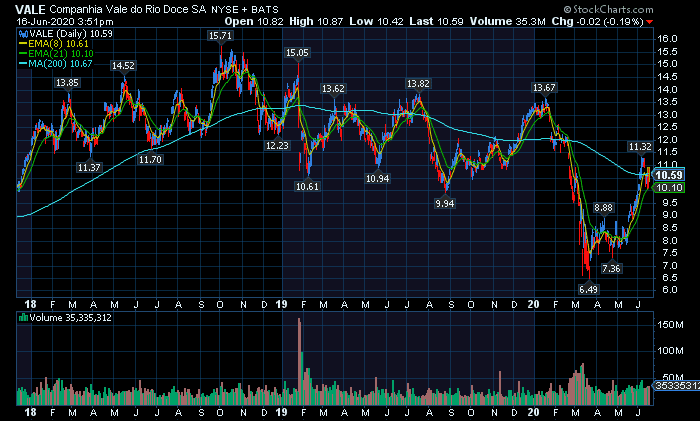Click the 11.70 trough price label

150,159
